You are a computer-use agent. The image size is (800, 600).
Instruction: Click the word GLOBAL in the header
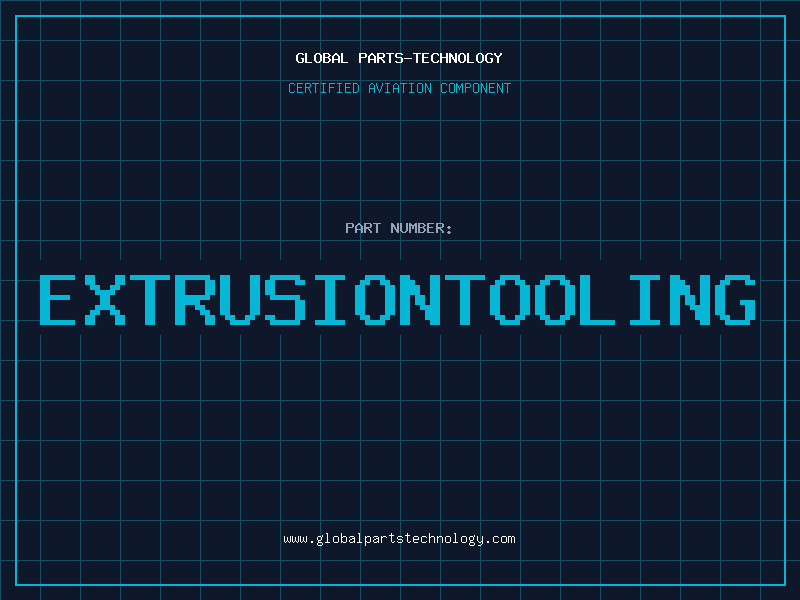coord(322,58)
